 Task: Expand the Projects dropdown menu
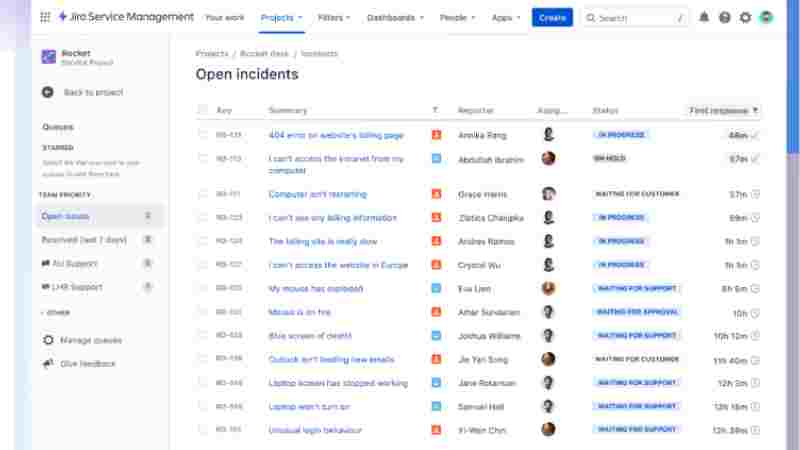[x=282, y=17]
